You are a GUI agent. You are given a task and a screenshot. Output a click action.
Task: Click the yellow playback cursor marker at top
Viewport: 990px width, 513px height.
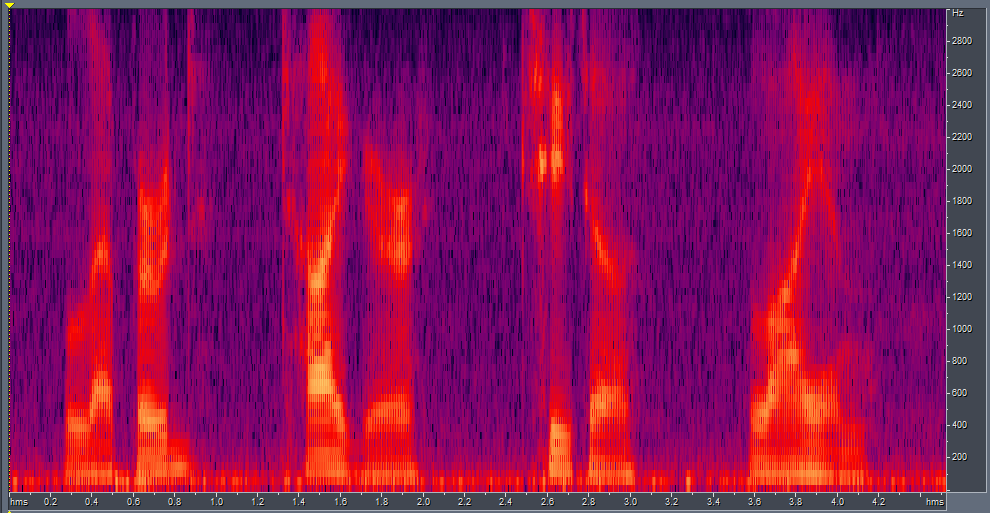click(x=9, y=5)
